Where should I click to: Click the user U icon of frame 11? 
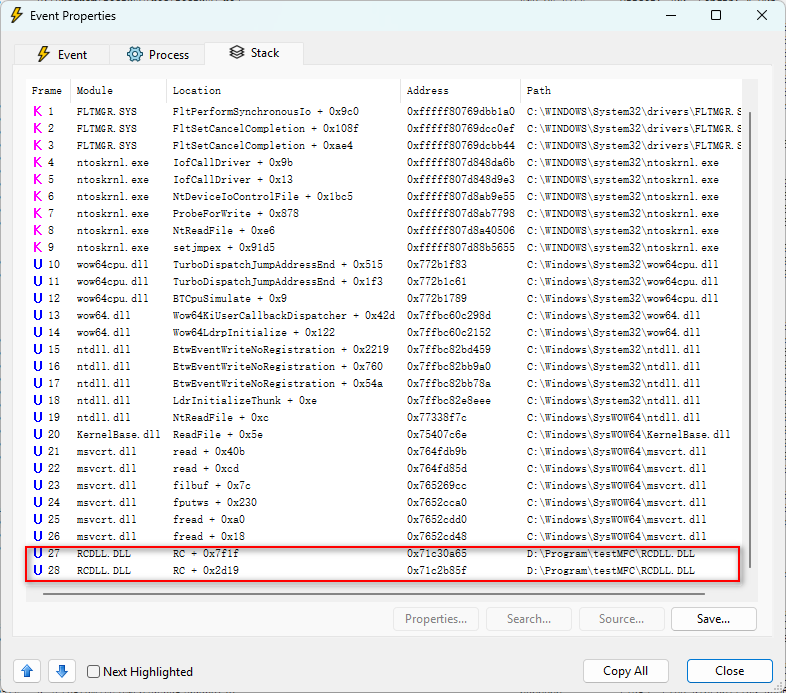[38, 281]
